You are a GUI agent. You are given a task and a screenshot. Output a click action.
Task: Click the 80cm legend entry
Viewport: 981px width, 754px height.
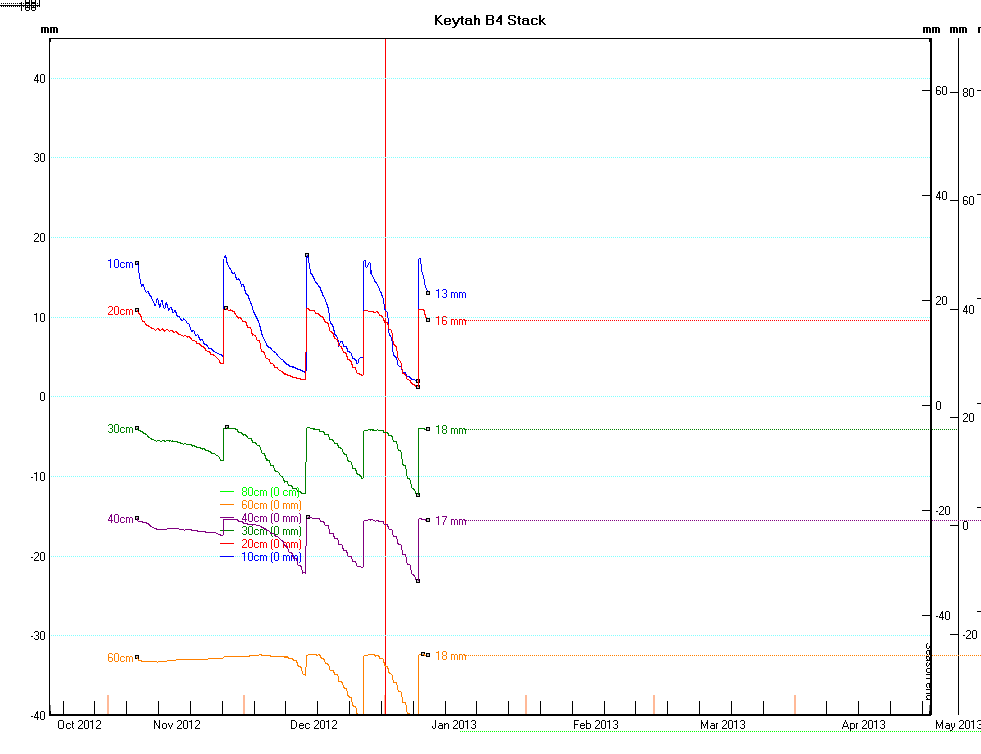click(x=270, y=492)
